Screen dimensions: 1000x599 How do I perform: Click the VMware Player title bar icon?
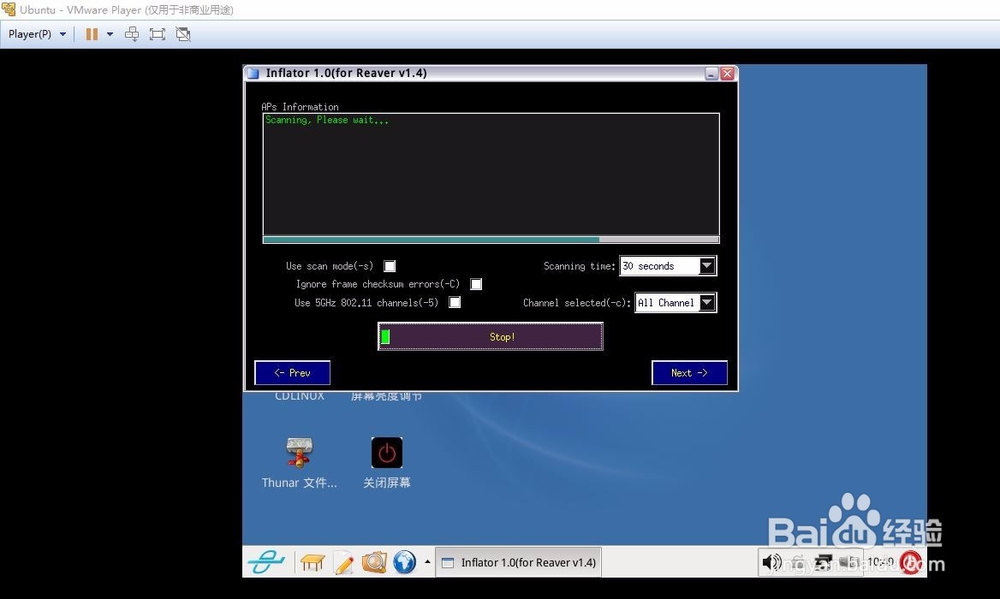pos(9,10)
